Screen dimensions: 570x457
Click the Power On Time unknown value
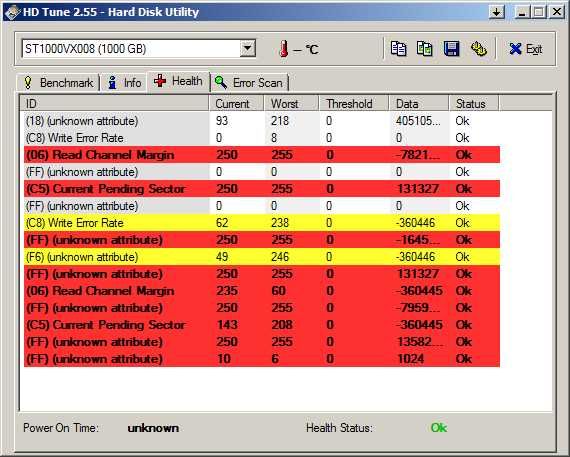tap(153, 428)
